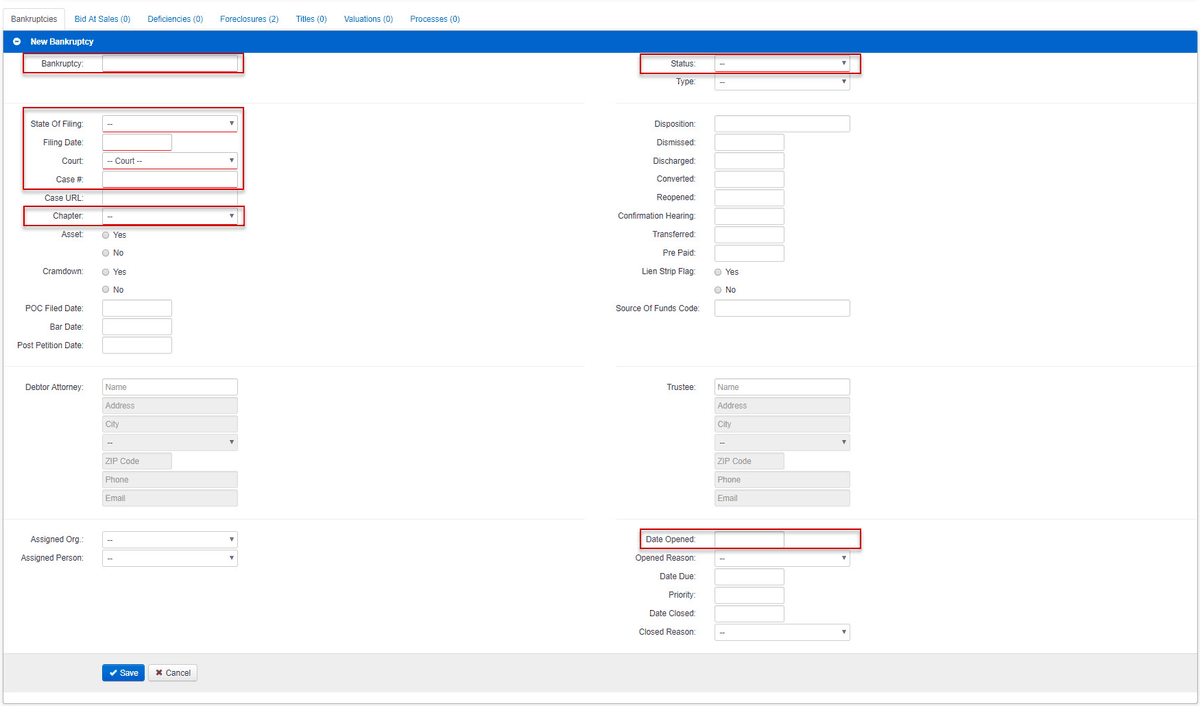Click the Priority field
The image size is (1200, 706).
tap(749, 595)
